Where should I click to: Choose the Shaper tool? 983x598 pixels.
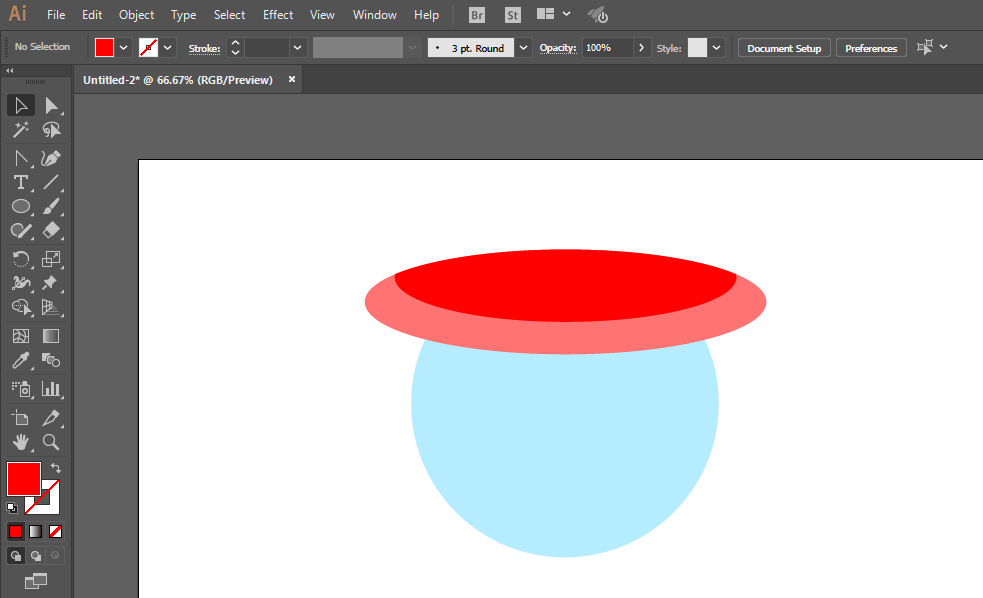click(21, 231)
